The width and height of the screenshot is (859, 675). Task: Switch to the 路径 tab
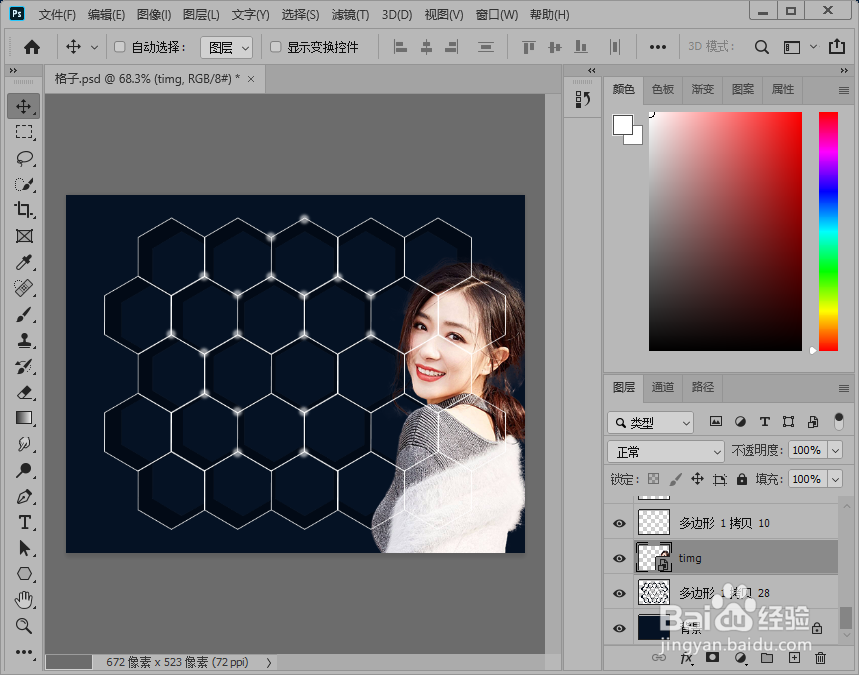click(x=702, y=387)
